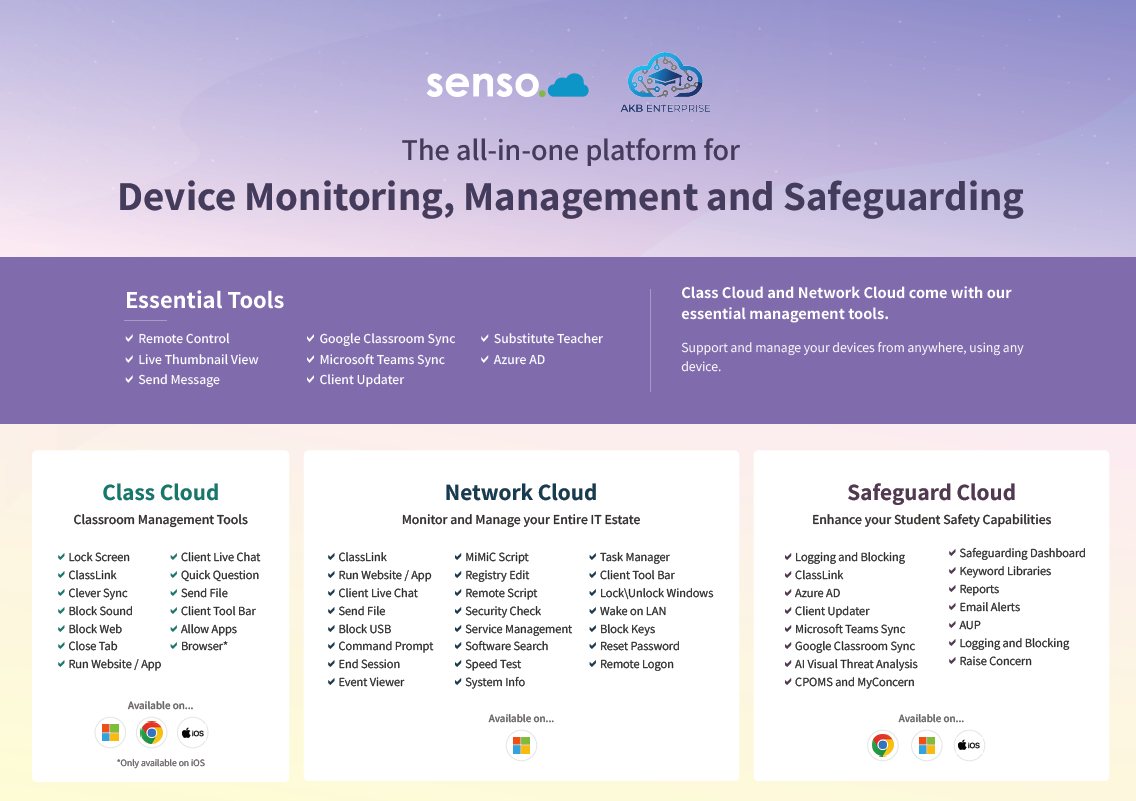
Task: Click 'Security Check' in Network Cloud
Action: (503, 611)
